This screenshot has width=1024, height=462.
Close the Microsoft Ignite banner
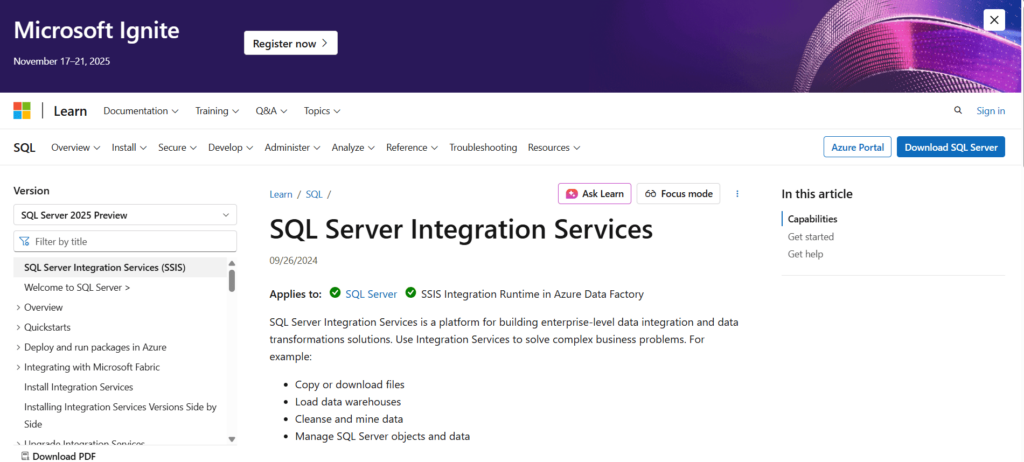tap(994, 19)
